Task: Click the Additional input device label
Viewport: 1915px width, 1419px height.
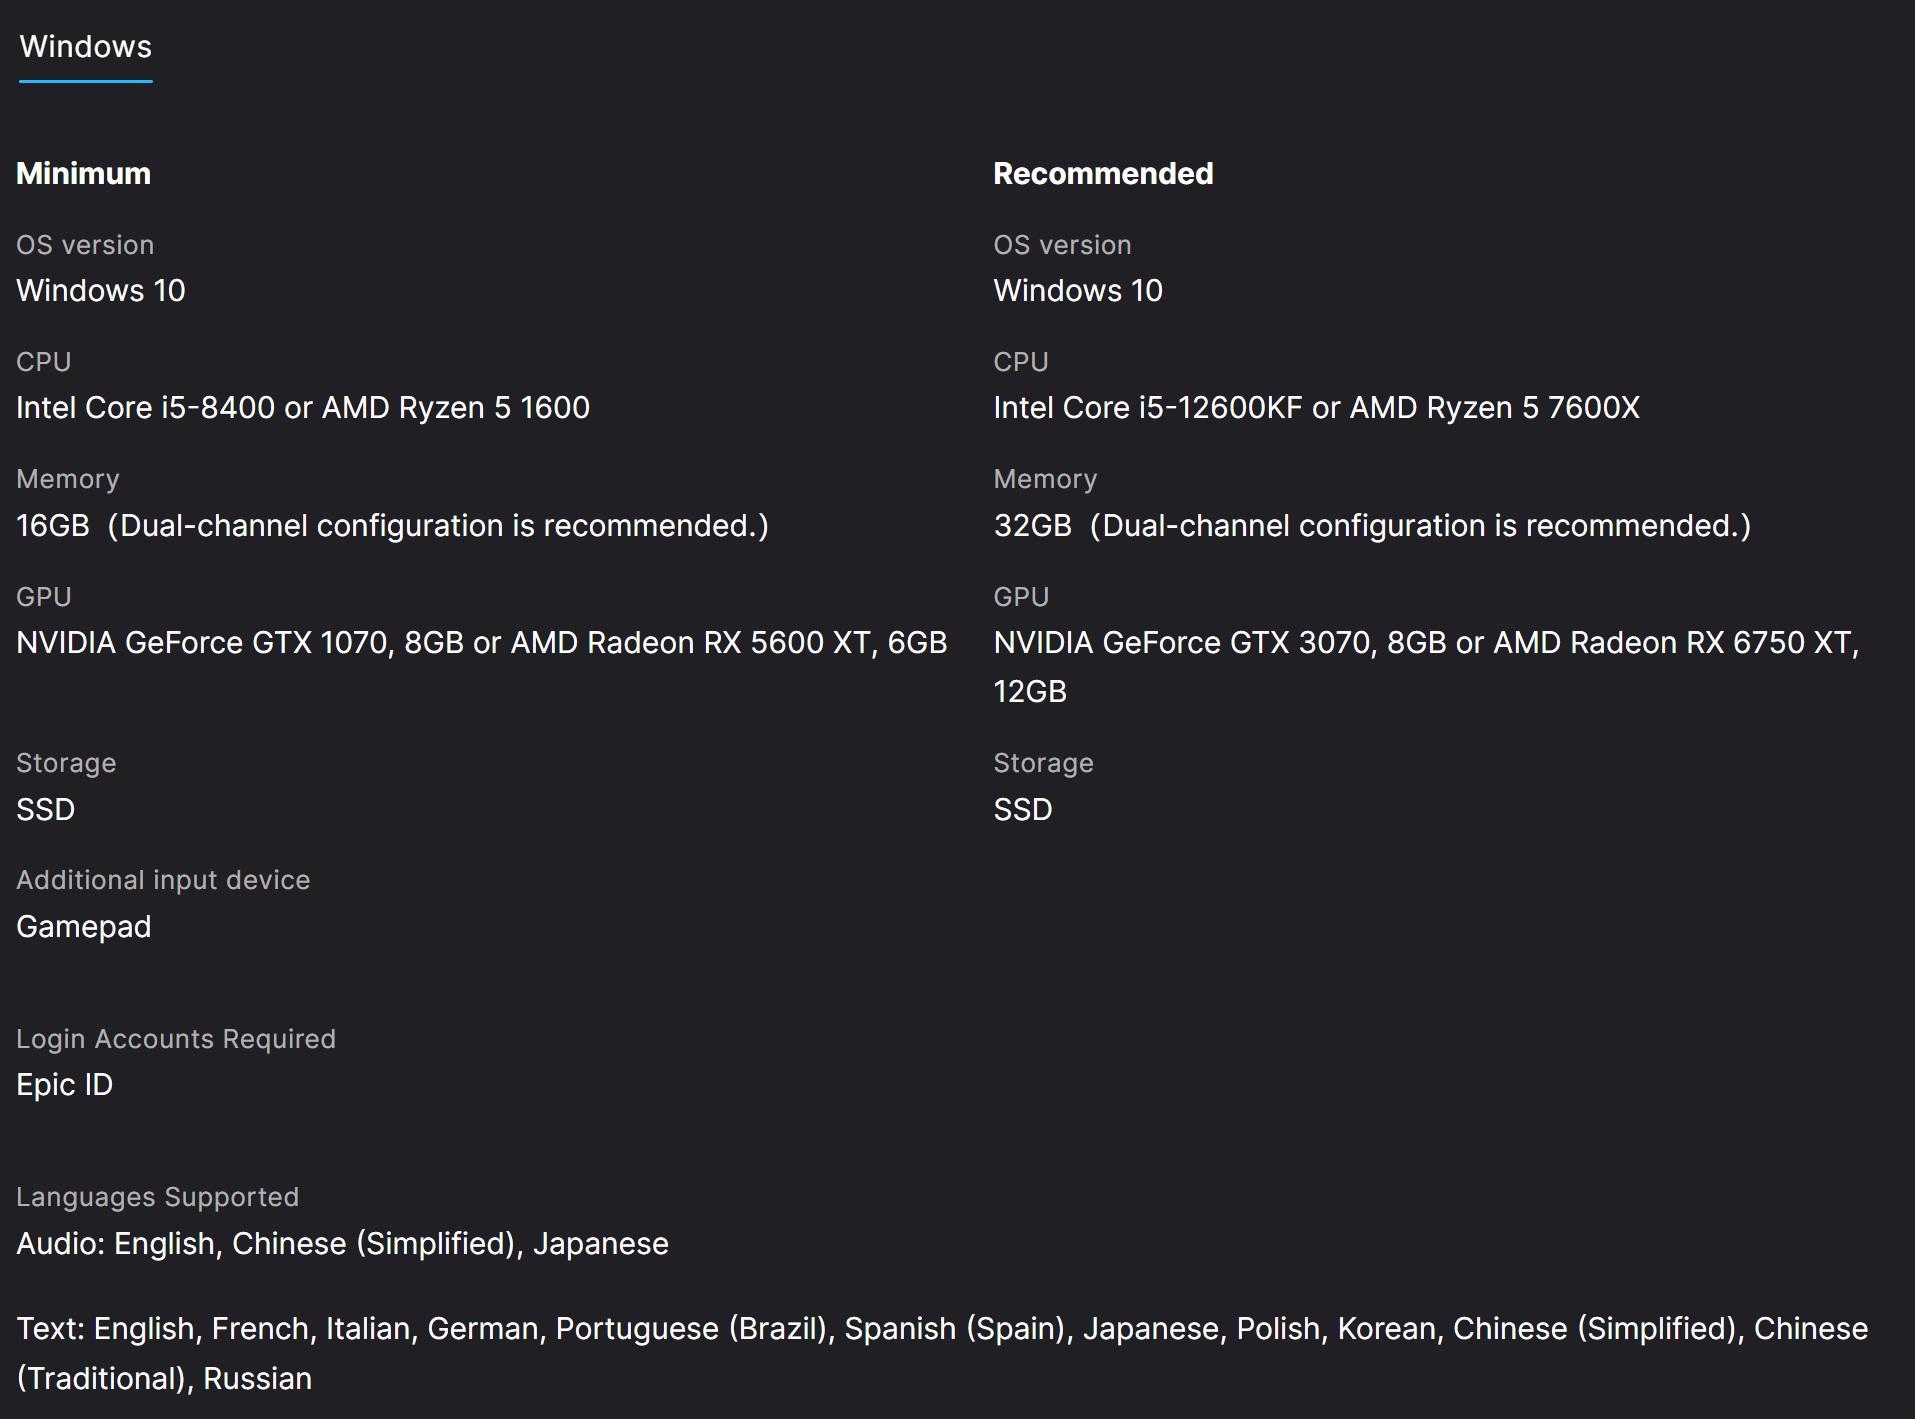Action: (163, 880)
